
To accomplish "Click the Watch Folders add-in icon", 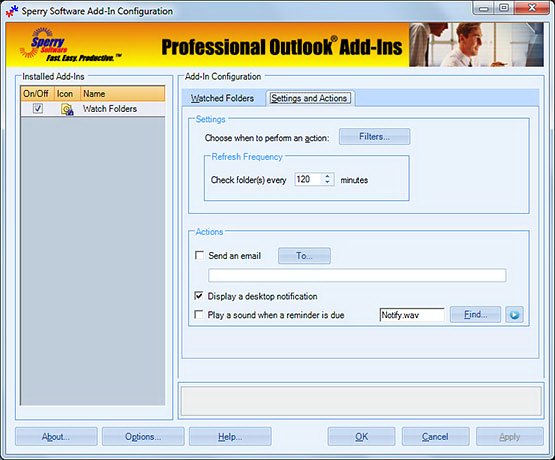I will 67,109.
